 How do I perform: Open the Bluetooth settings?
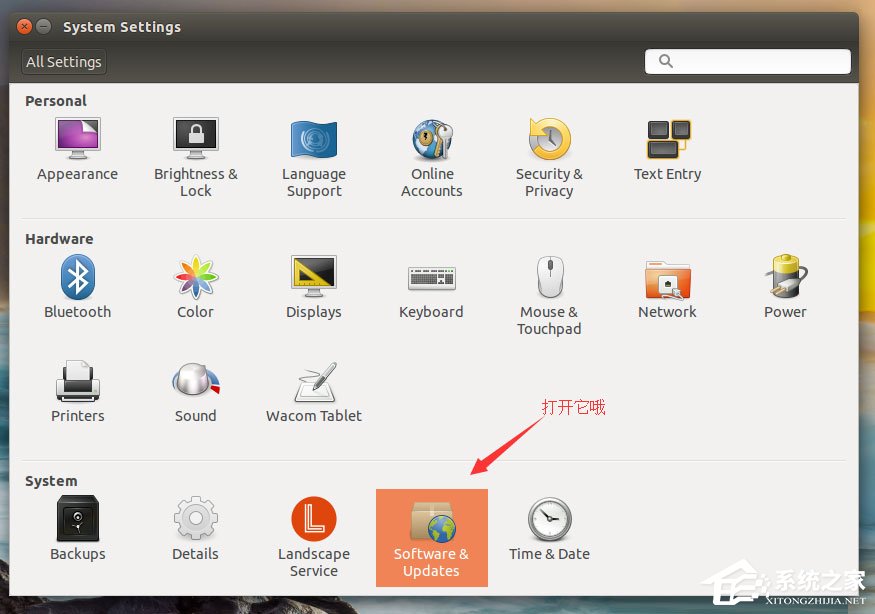[x=77, y=285]
